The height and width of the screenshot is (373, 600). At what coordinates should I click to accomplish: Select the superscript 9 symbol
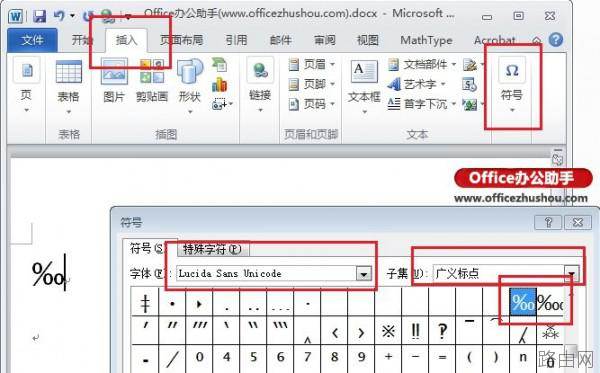click(x=361, y=358)
